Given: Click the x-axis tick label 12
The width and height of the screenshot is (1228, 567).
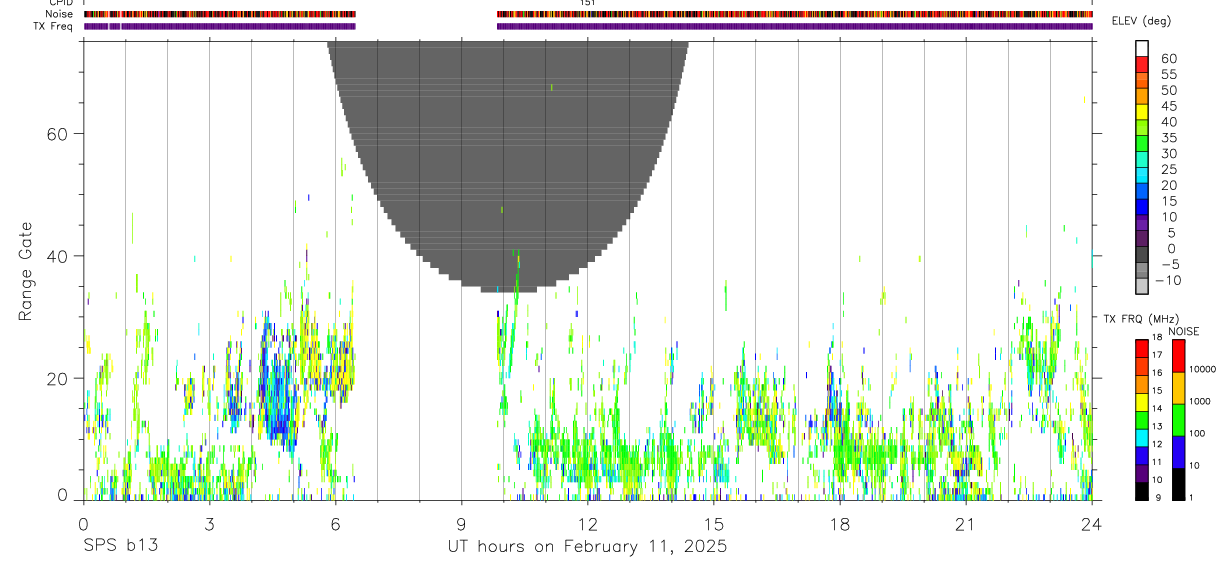Looking at the screenshot, I should pos(587,525).
